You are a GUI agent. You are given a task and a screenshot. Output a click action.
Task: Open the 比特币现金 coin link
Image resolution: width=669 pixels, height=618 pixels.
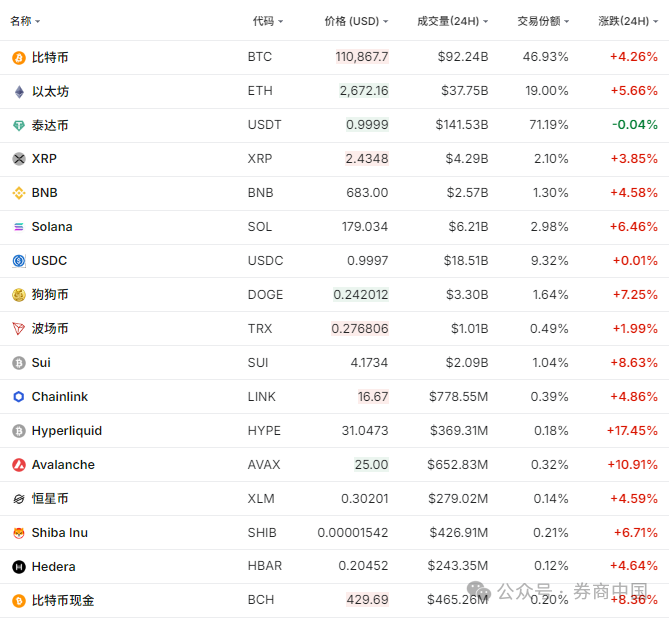tap(63, 600)
